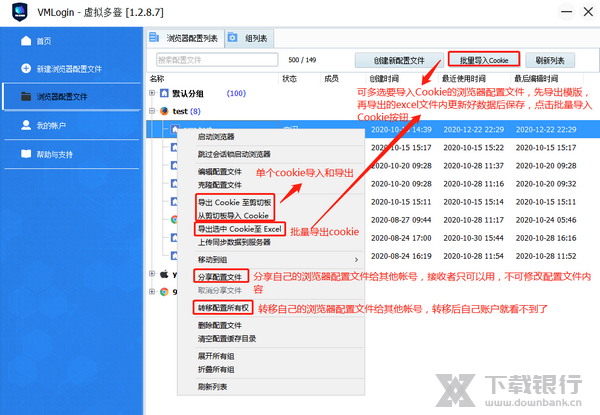
Task: Sort by the 最后编辑时间 column header
Action: [536, 78]
